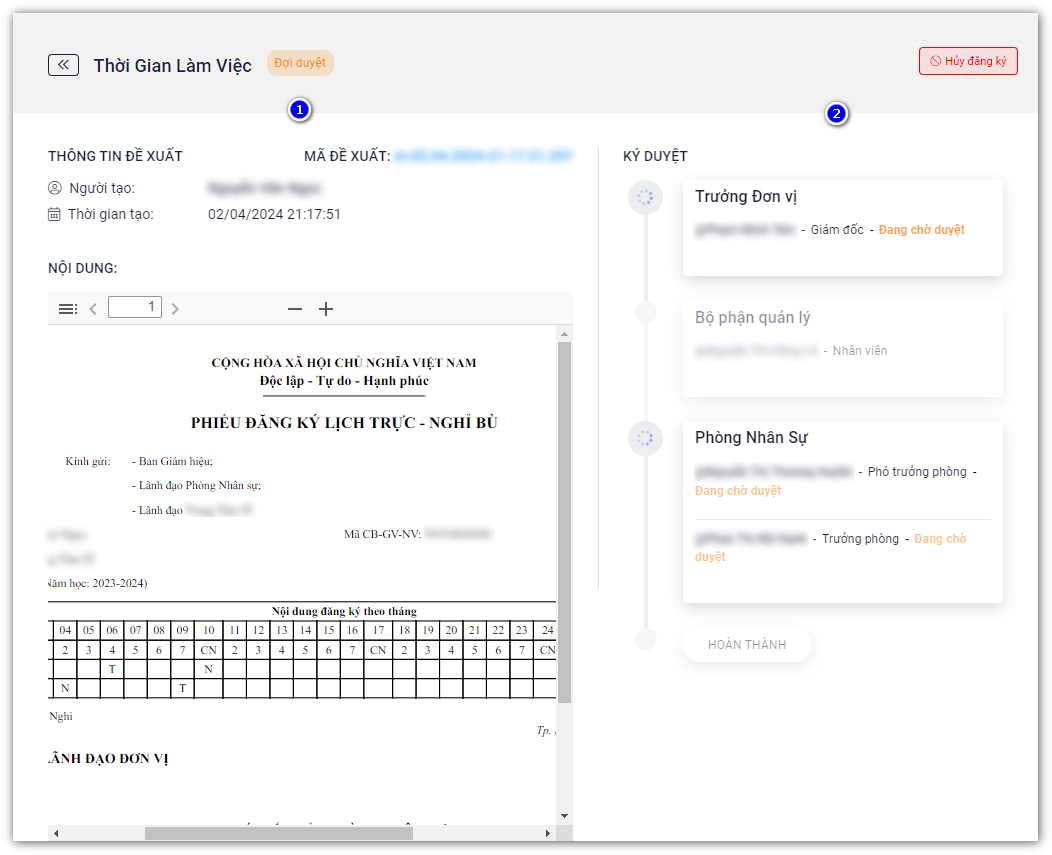The width and height of the screenshot is (1052, 855).
Task: Zoom out the document with minus icon
Action: click(294, 309)
